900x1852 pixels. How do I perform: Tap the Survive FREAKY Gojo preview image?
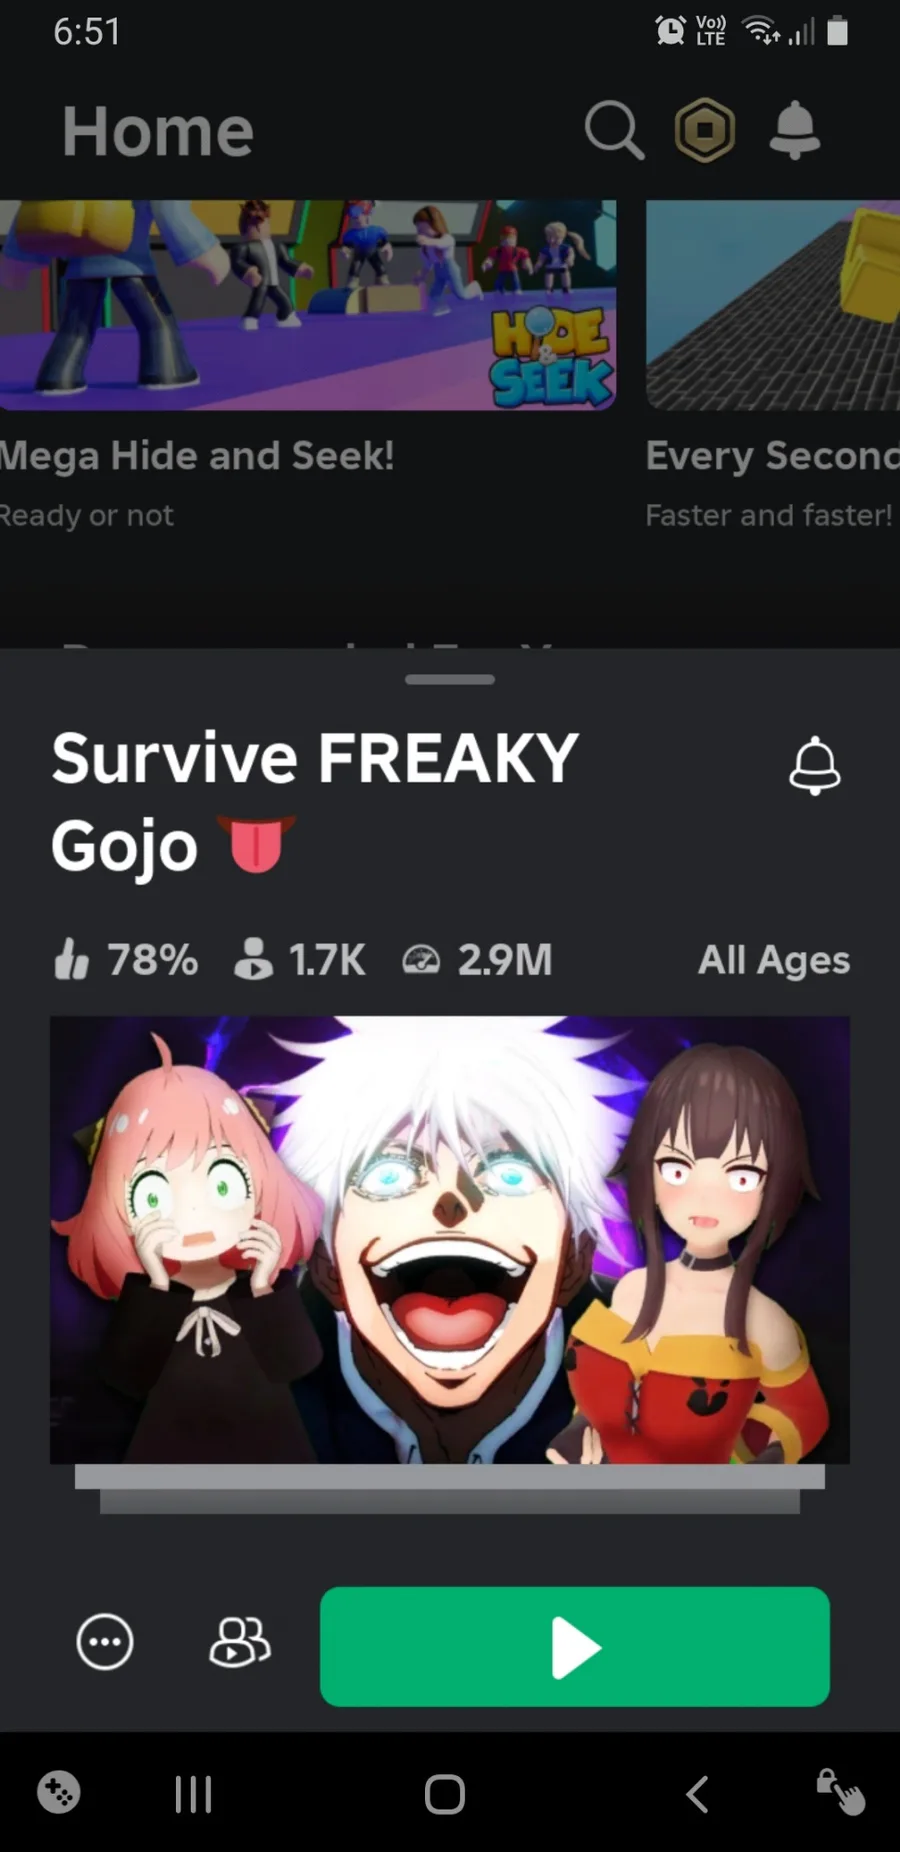(x=450, y=1240)
